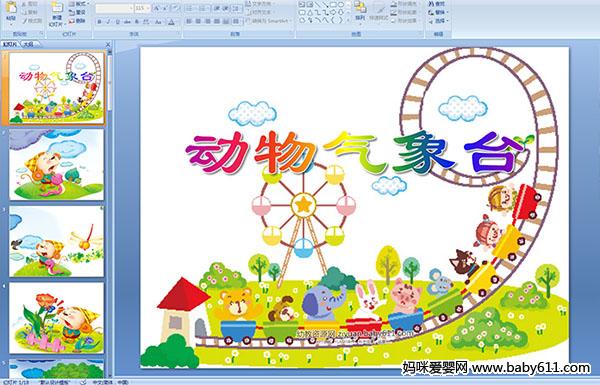Image resolution: width=600 pixels, height=385 pixels.
Task: Select the oval shape in the shapes gallery
Action: (x=341, y=5)
